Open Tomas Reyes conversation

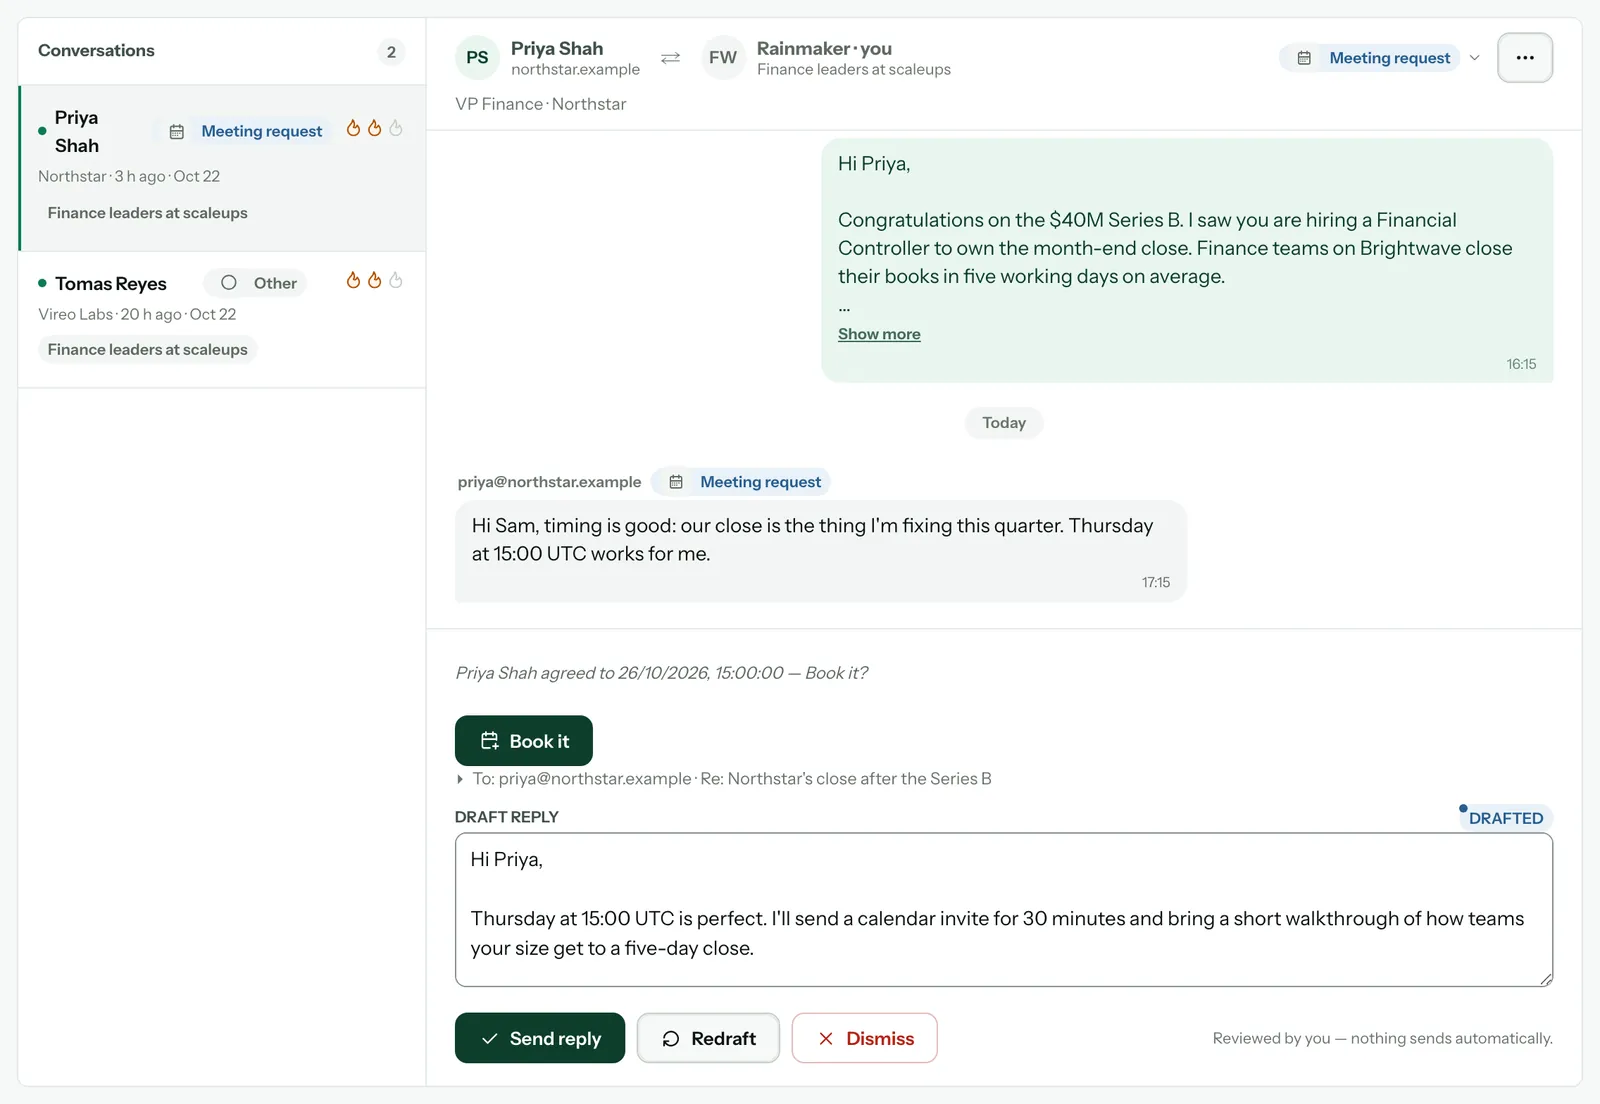coord(222,319)
